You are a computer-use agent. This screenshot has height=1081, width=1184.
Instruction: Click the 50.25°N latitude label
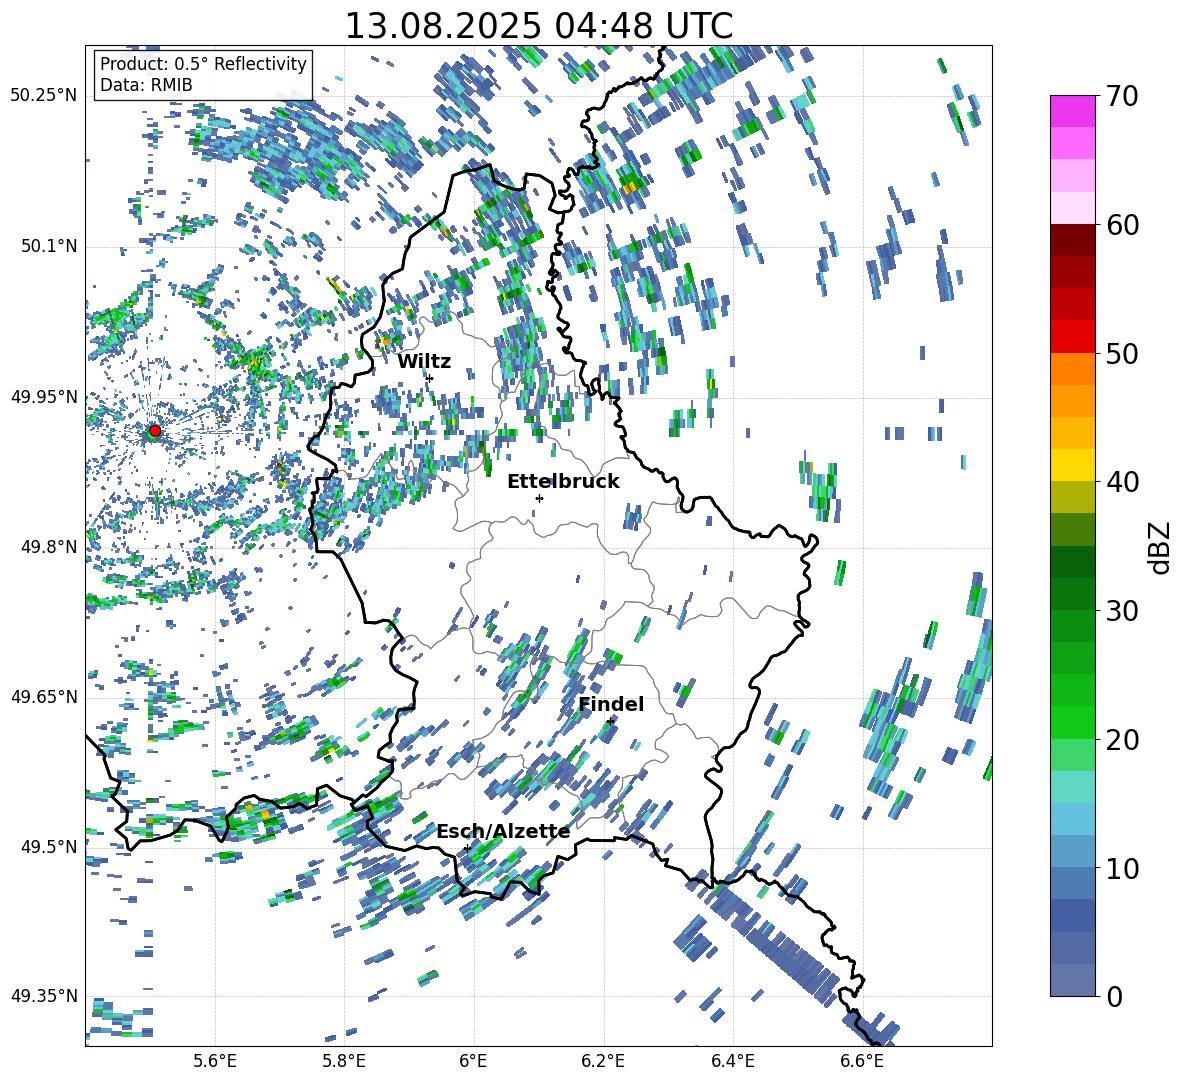point(44,96)
